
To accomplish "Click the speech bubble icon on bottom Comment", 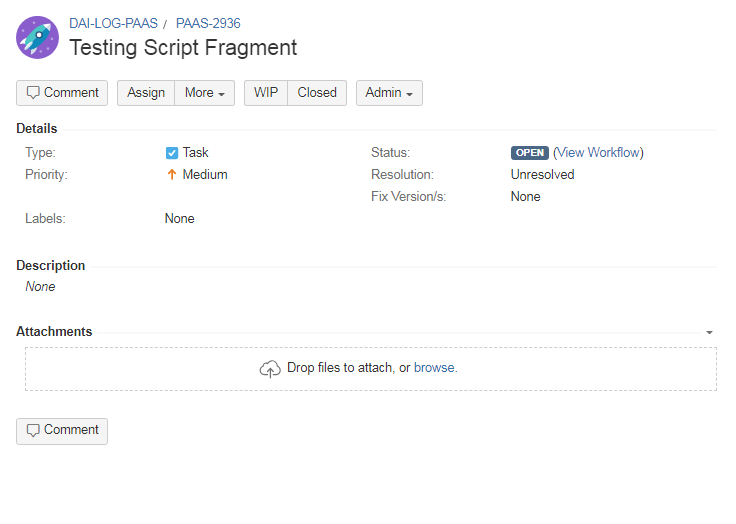I will click(33, 430).
